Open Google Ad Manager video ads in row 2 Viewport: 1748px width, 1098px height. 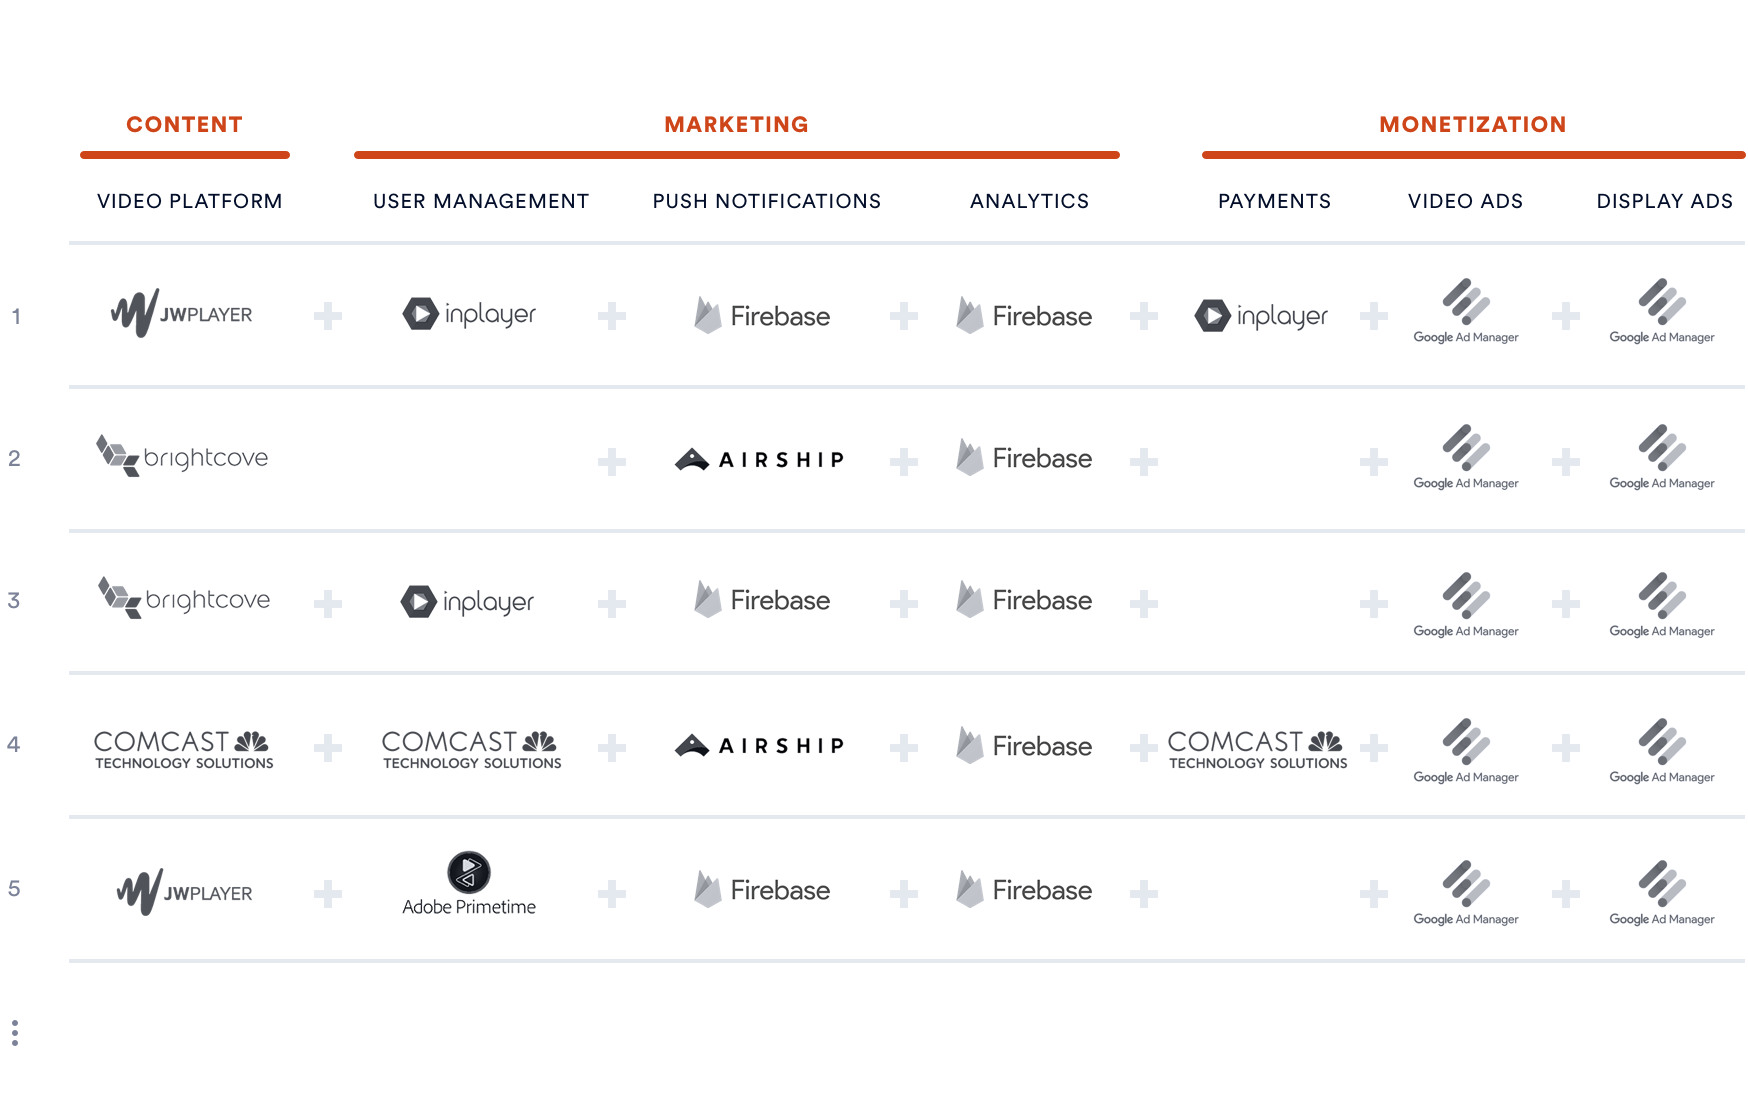coord(1466,457)
